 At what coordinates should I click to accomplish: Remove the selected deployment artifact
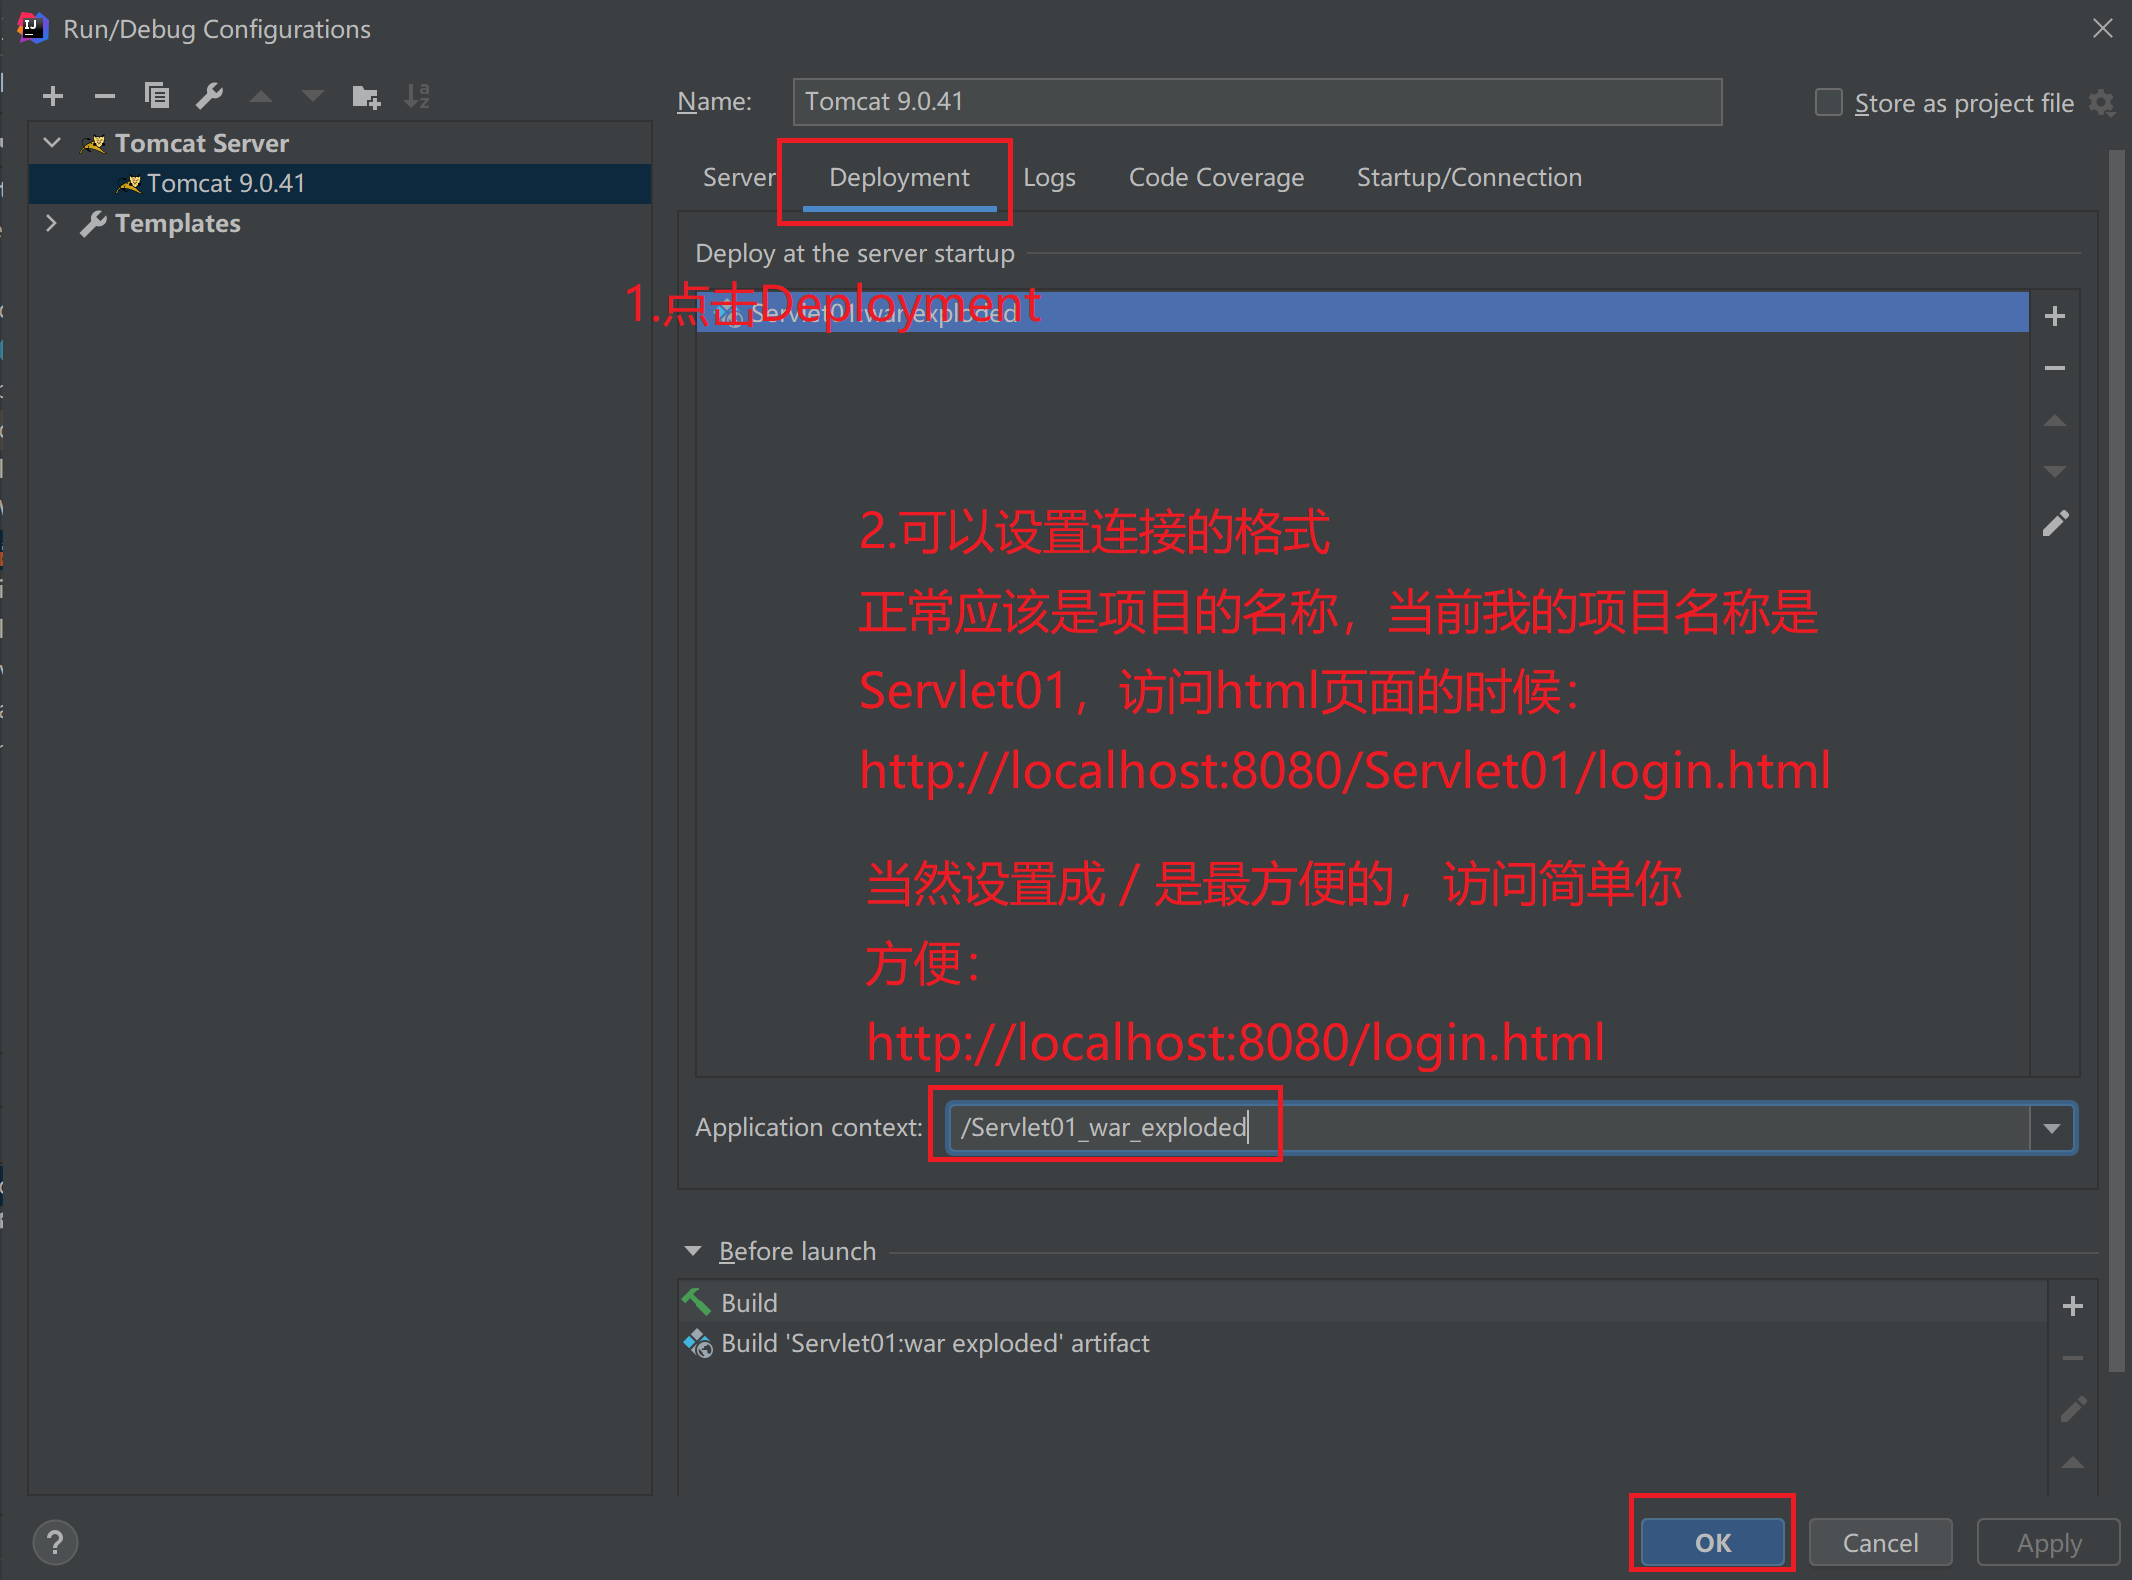click(x=2056, y=368)
